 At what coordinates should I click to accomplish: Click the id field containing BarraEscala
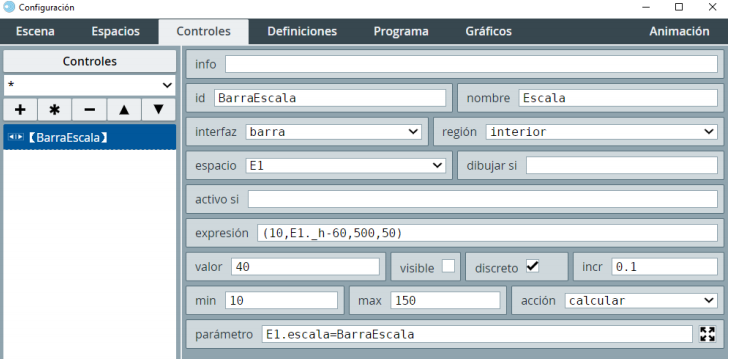330,98
